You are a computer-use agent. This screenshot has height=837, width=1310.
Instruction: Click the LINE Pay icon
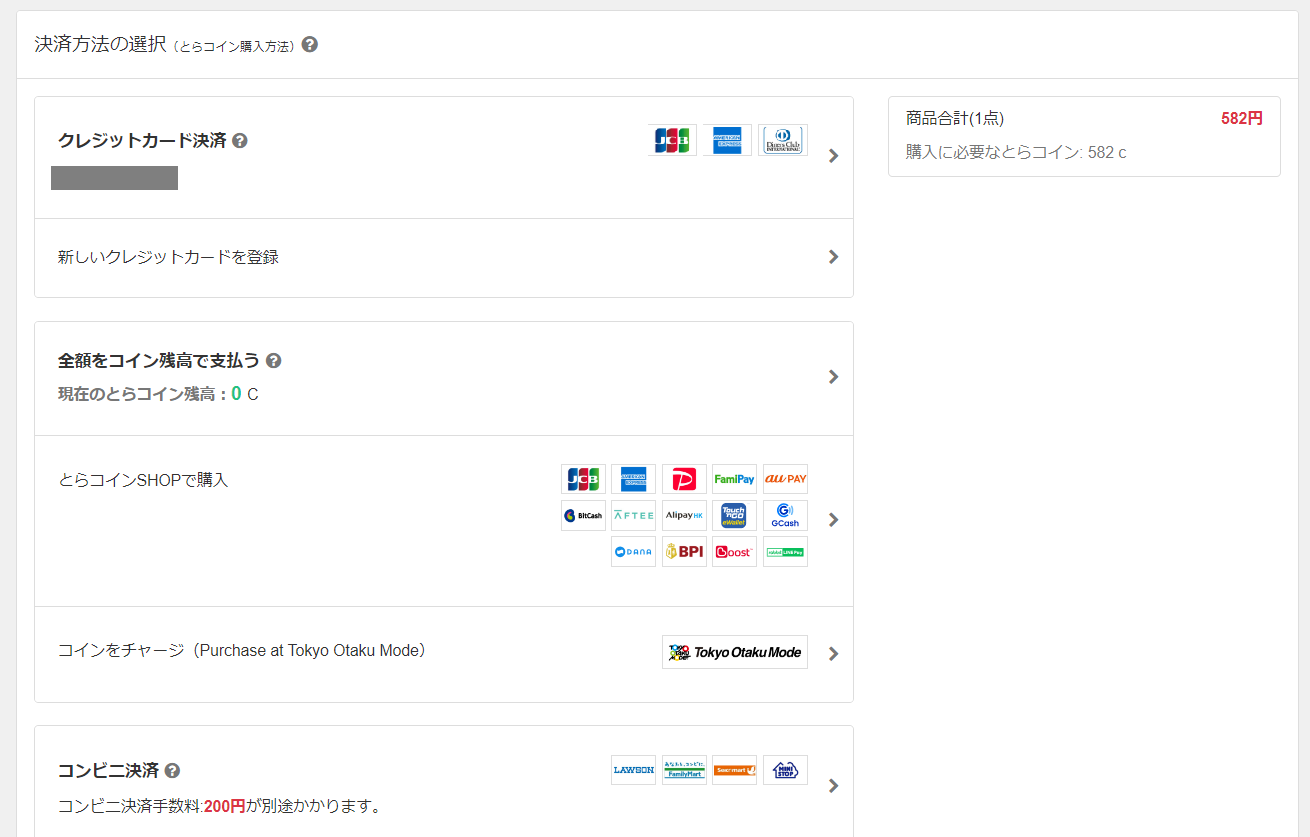(785, 551)
